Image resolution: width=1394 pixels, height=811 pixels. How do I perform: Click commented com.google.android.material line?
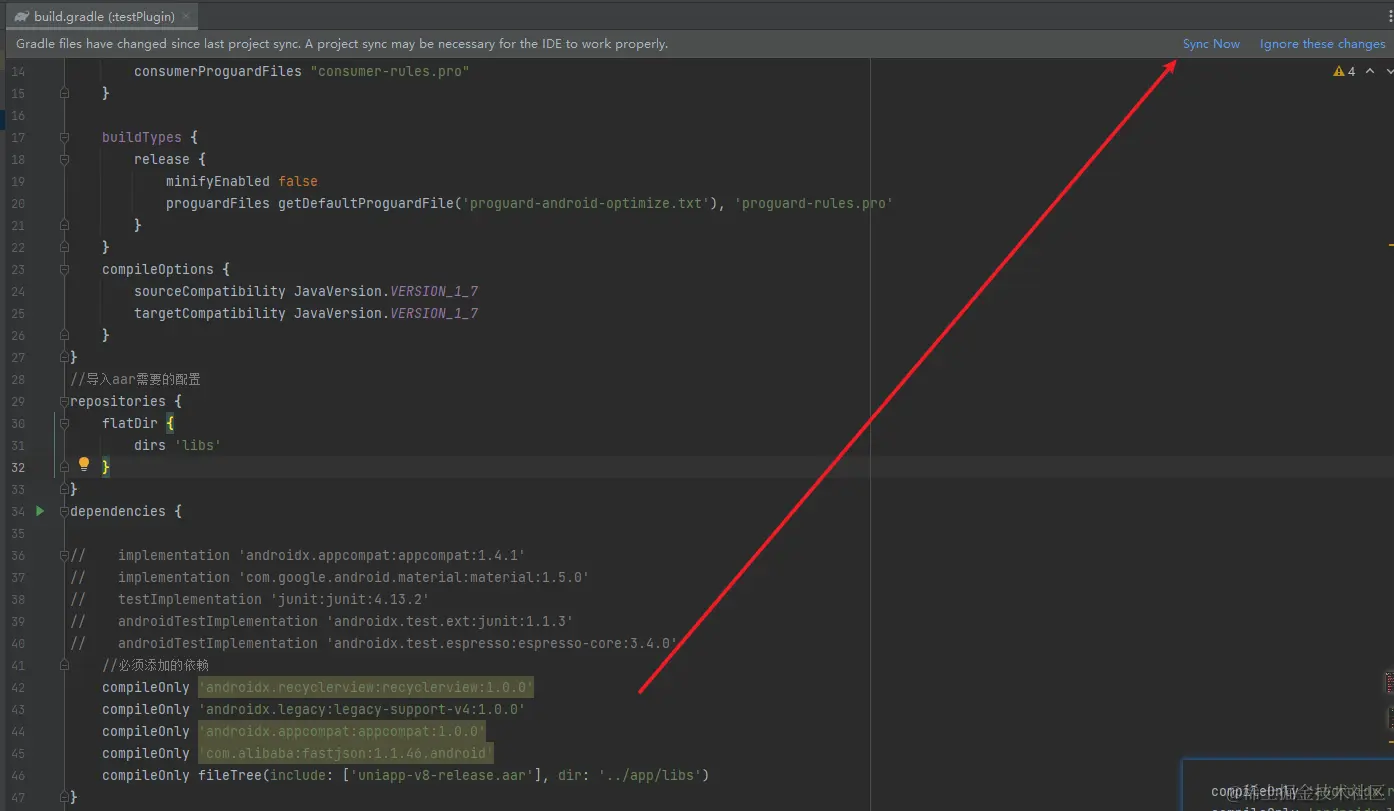tap(330, 577)
